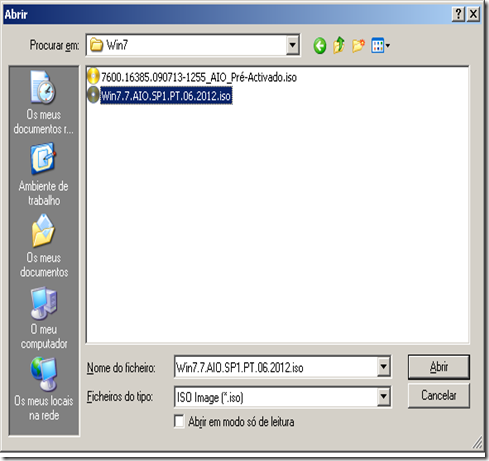
Task: Click the resize grip at dialog corner
Action: [477, 443]
